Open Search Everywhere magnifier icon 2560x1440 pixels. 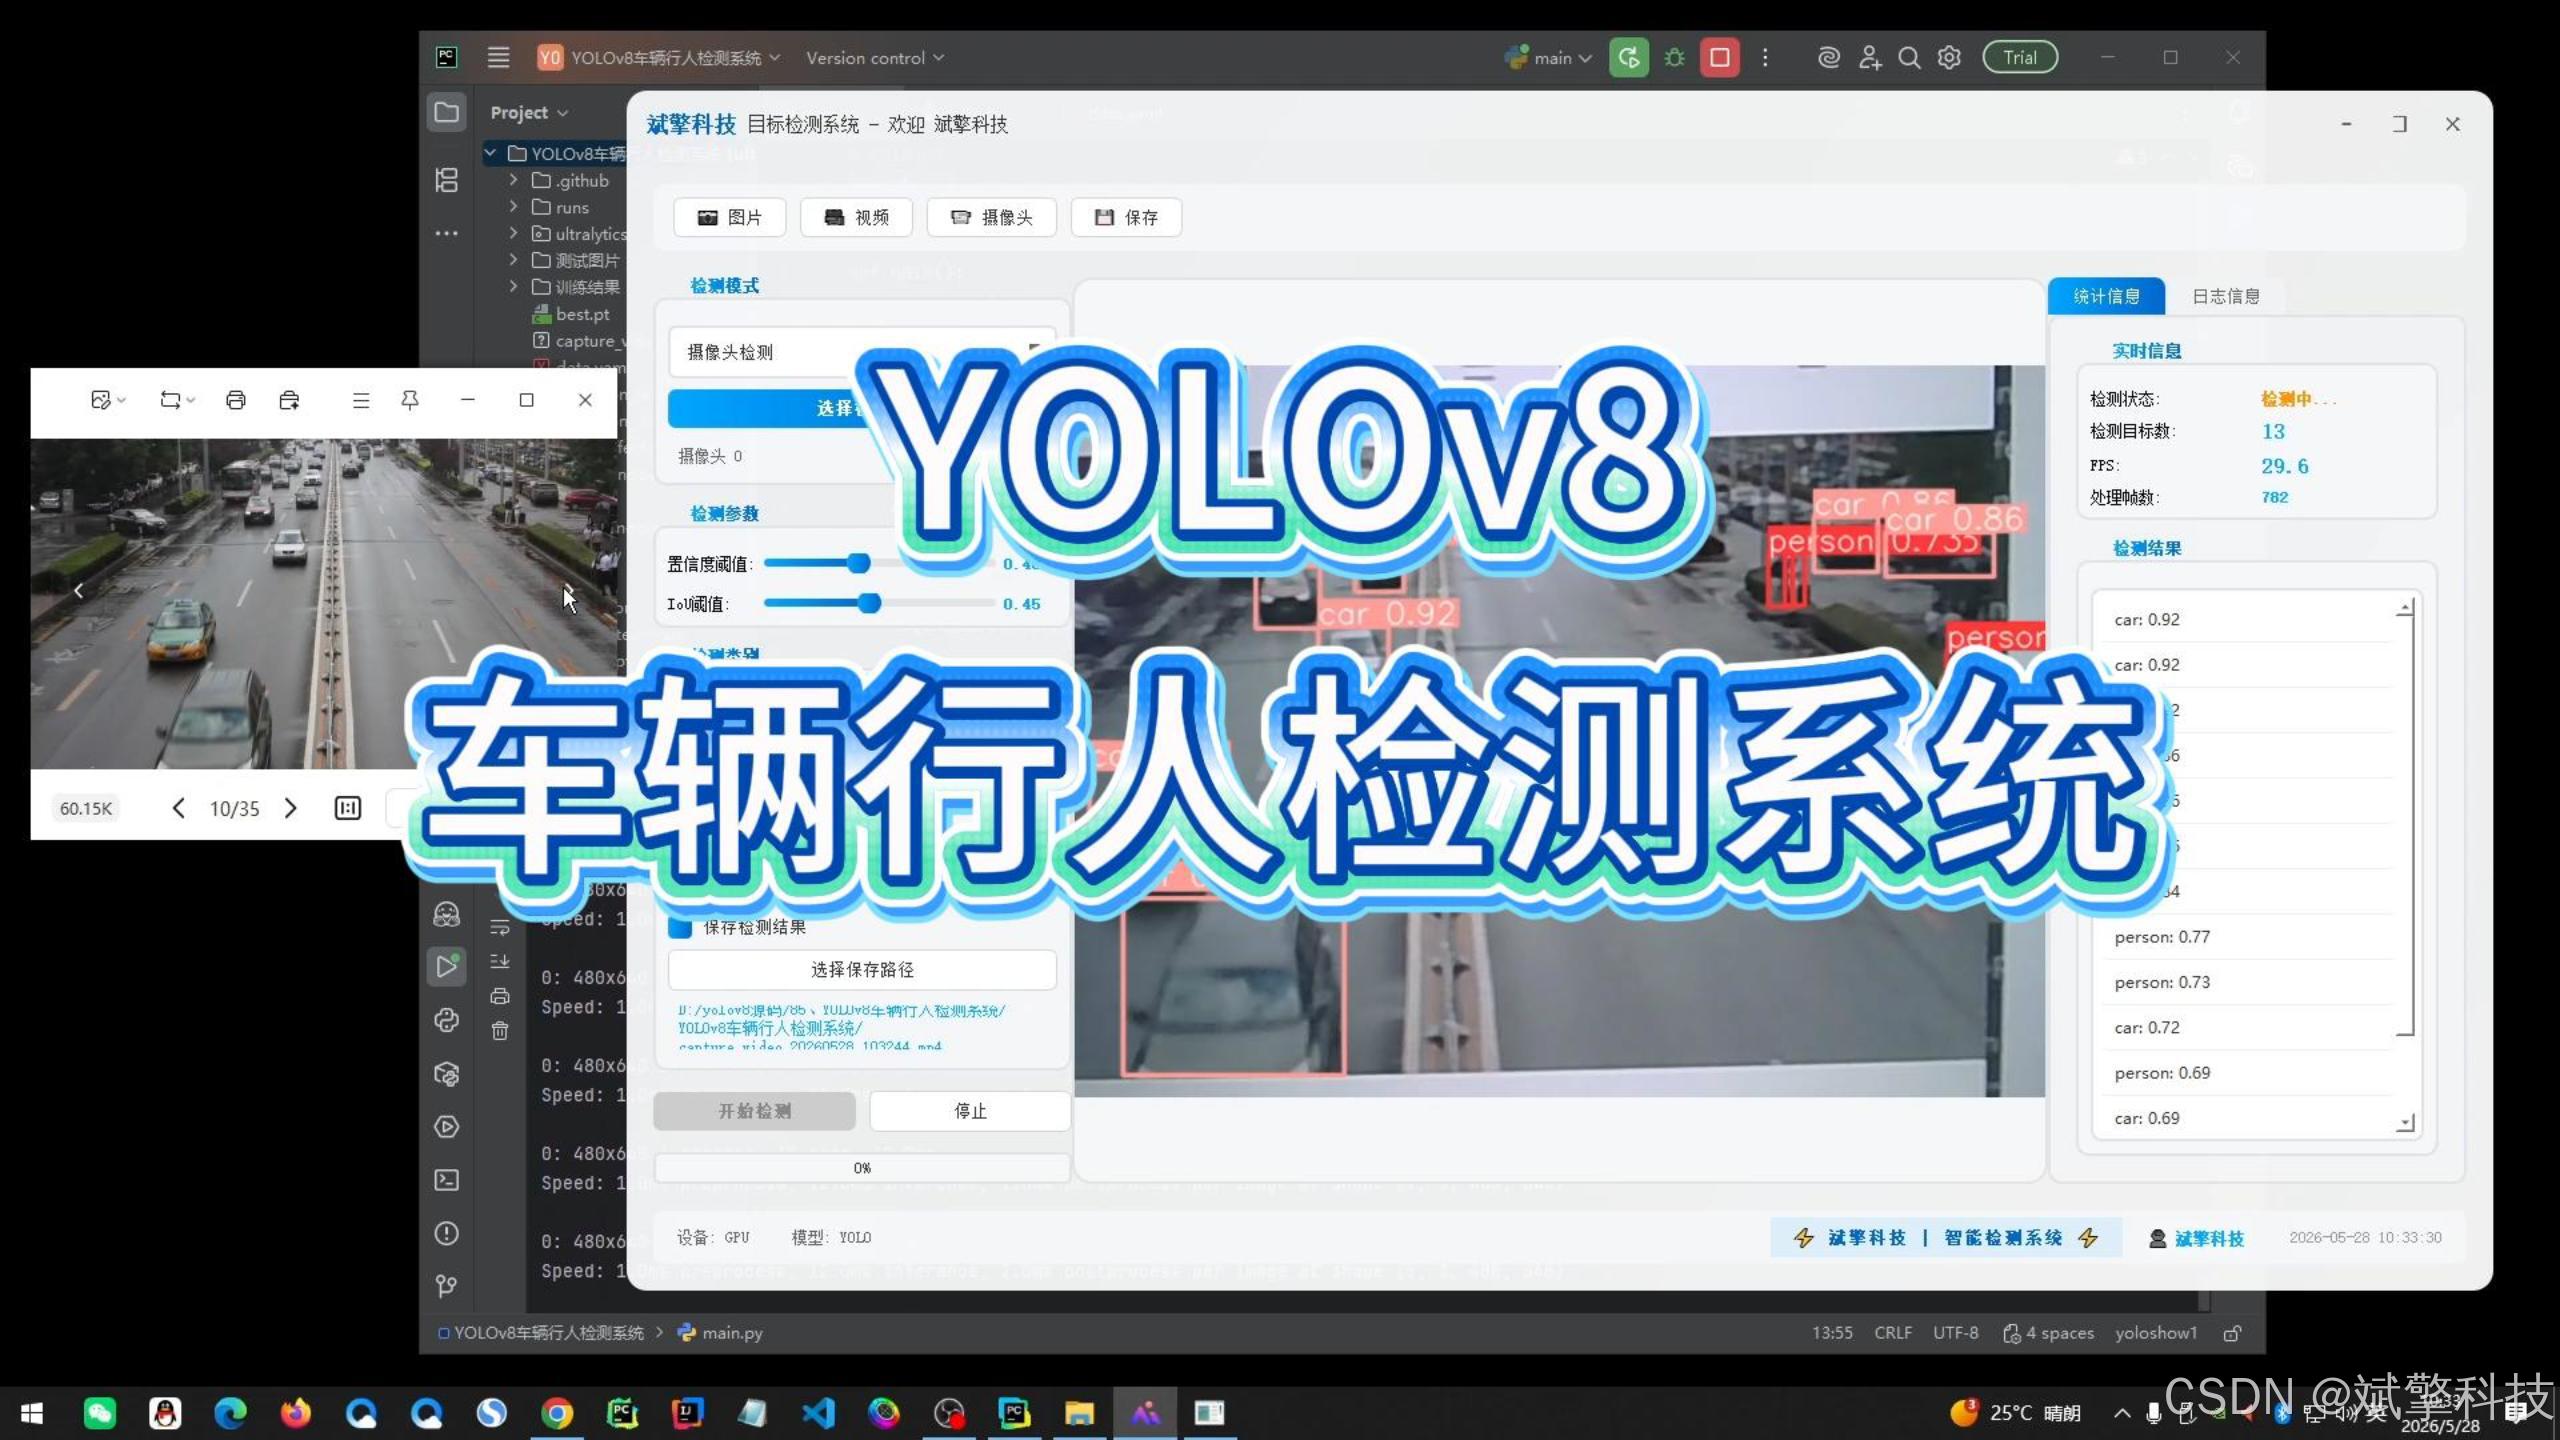(x=1909, y=57)
